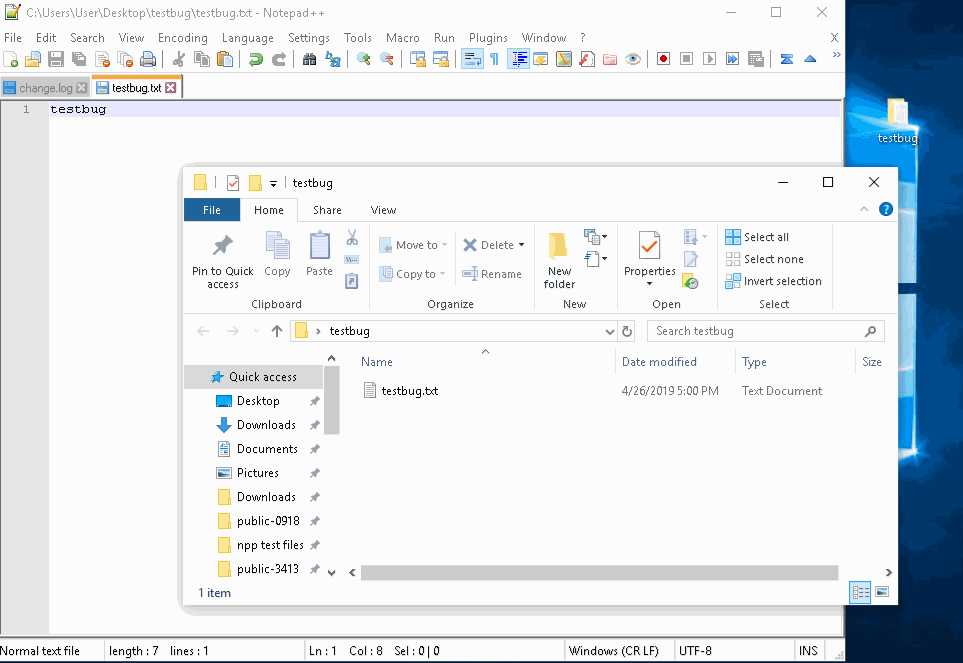This screenshot has height=663, width=963.
Task: Invert selection in File Explorer ribbon
Action: (x=774, y=281)
